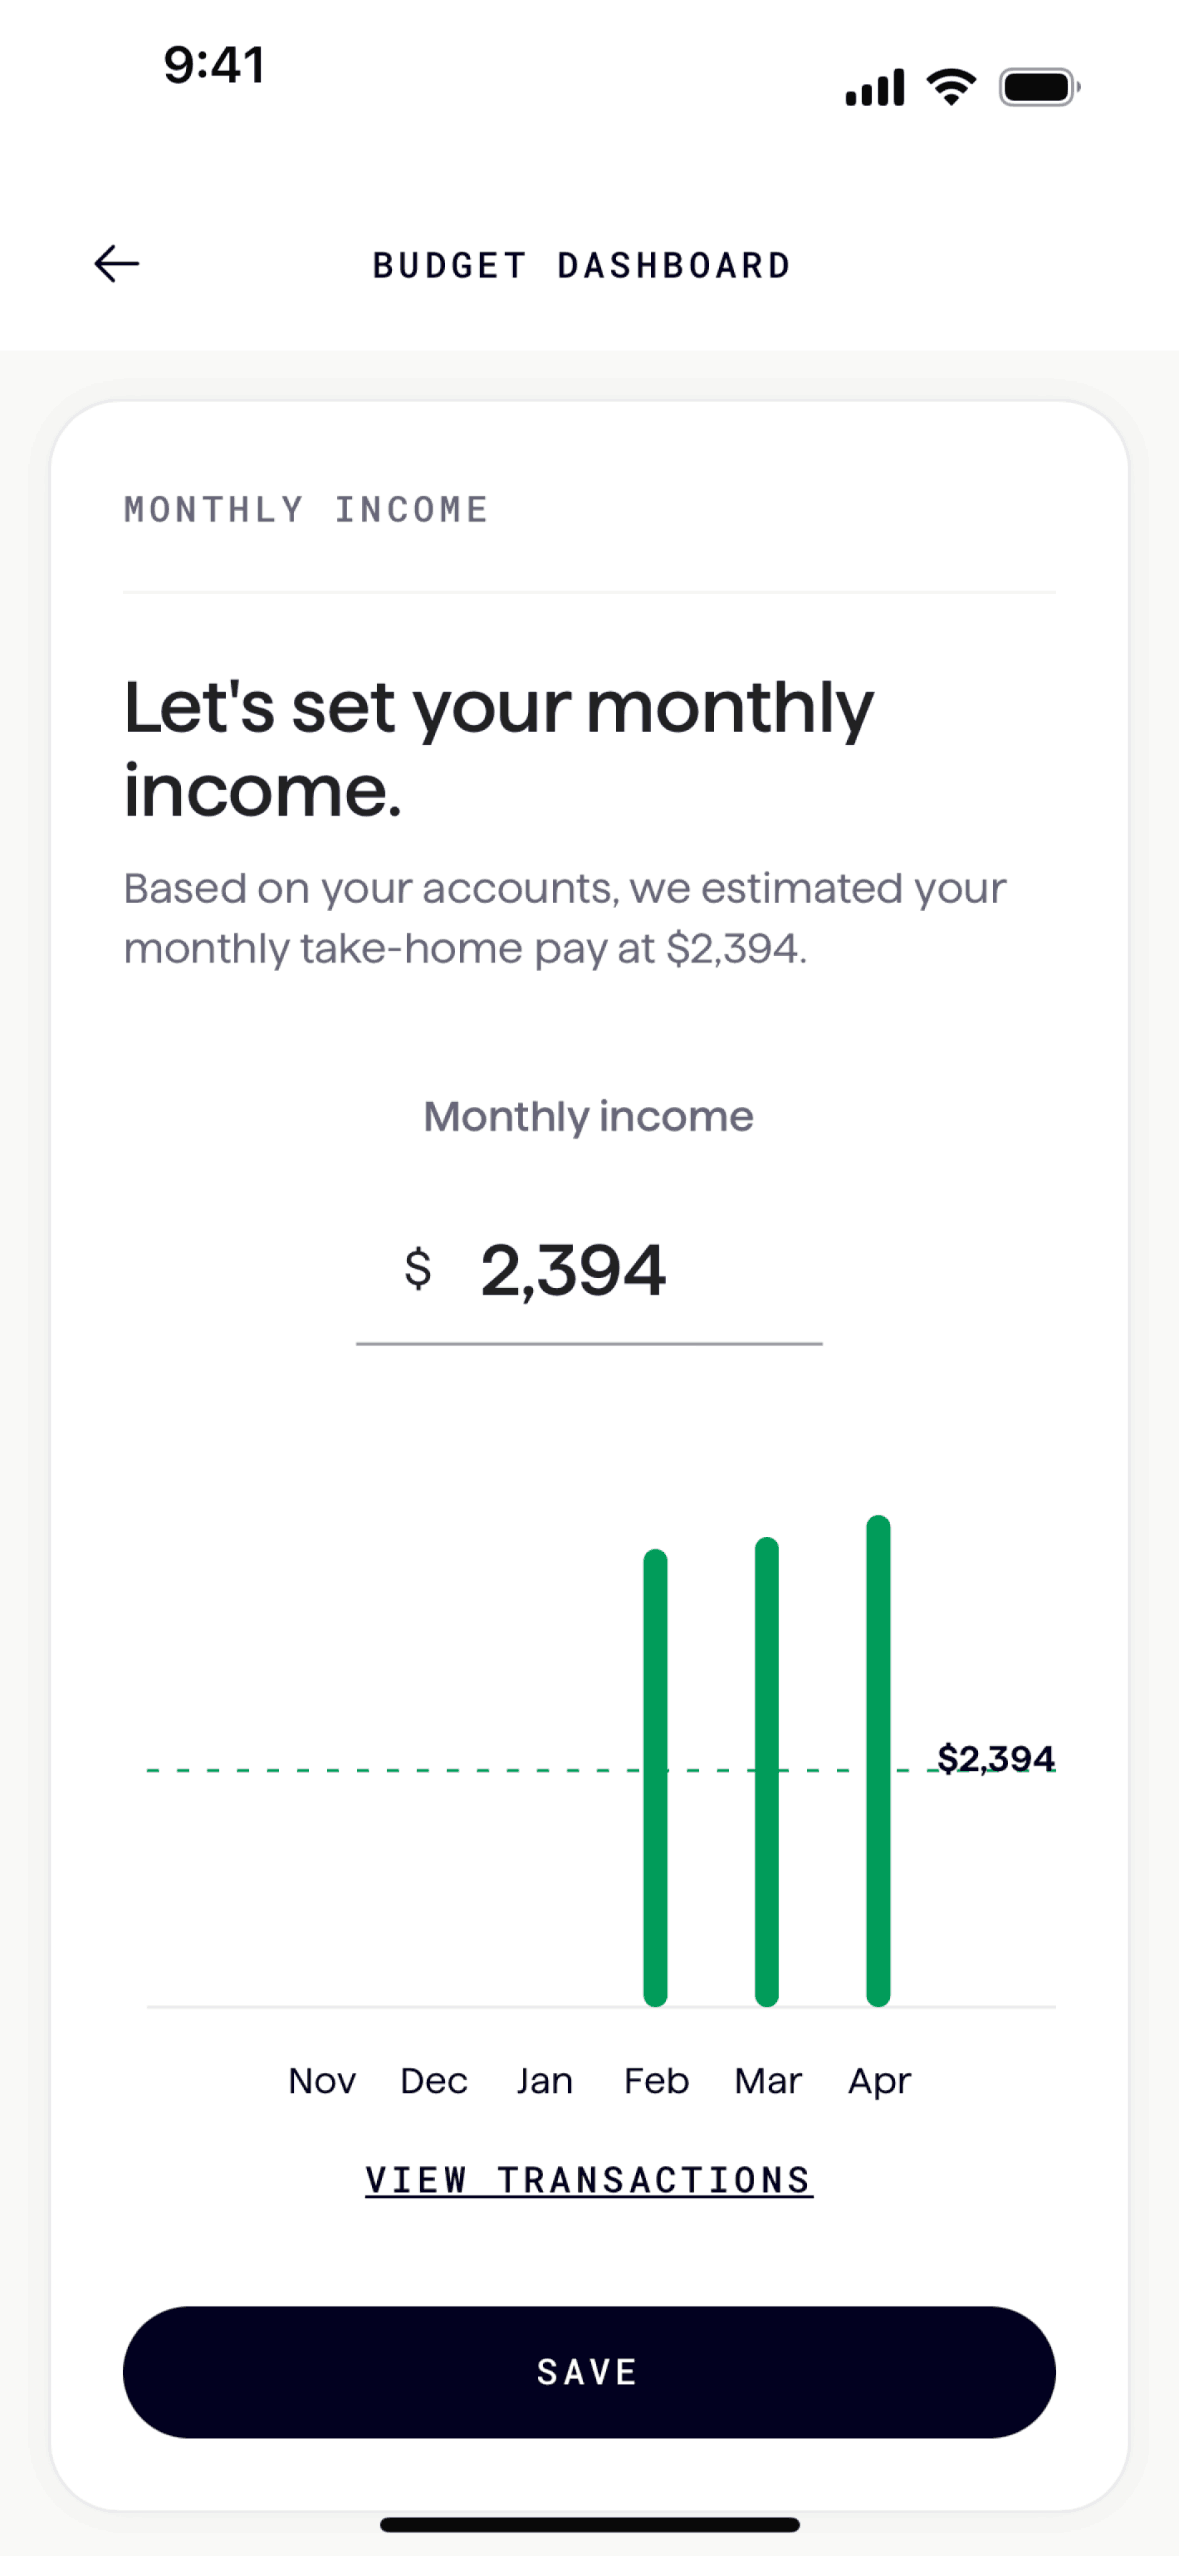Tap the $2,394 average line label
The width and height of the screenshot is (1179, 2556).
995,1758
